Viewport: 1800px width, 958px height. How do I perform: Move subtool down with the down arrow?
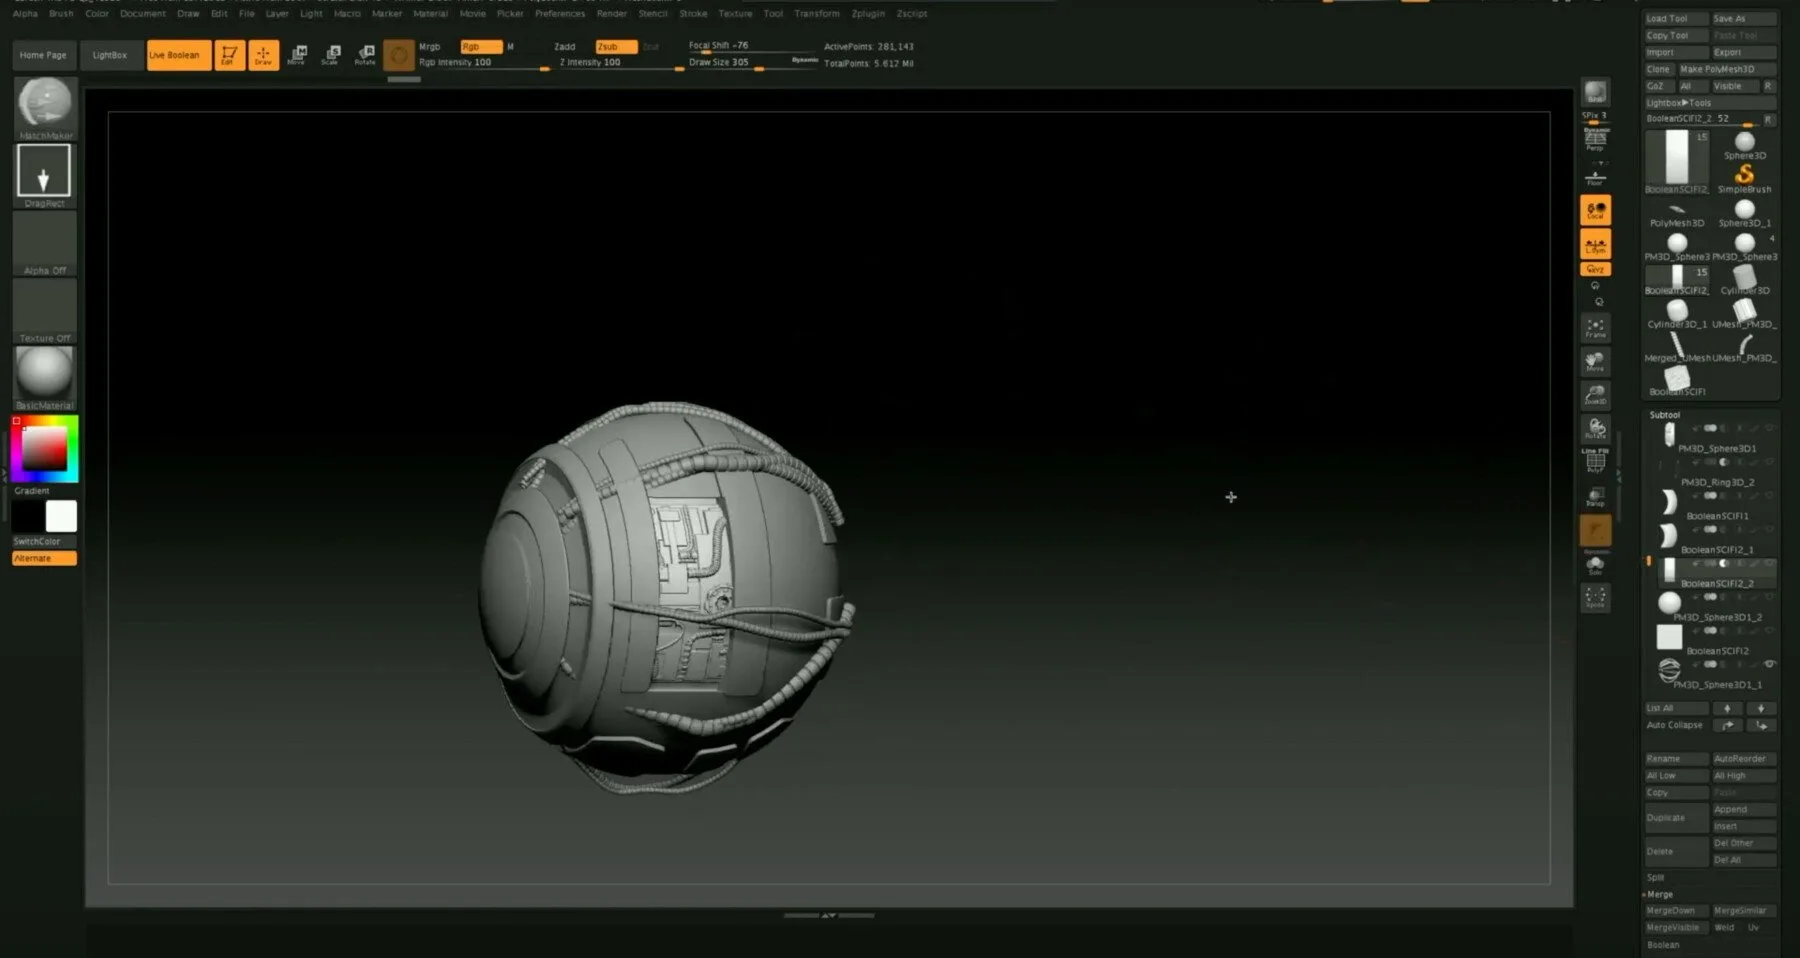[1760, 708]
